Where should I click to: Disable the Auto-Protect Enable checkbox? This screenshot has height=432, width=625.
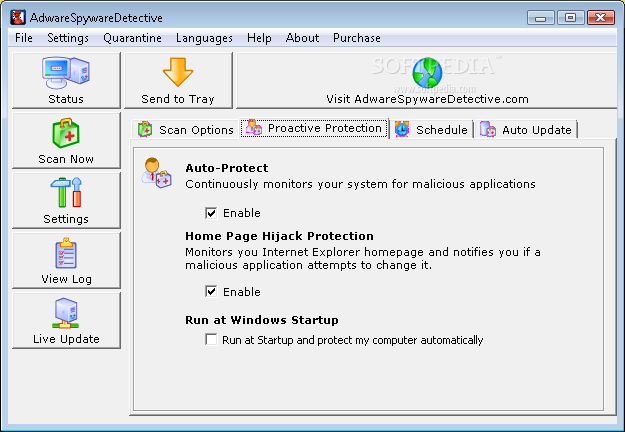211,213
